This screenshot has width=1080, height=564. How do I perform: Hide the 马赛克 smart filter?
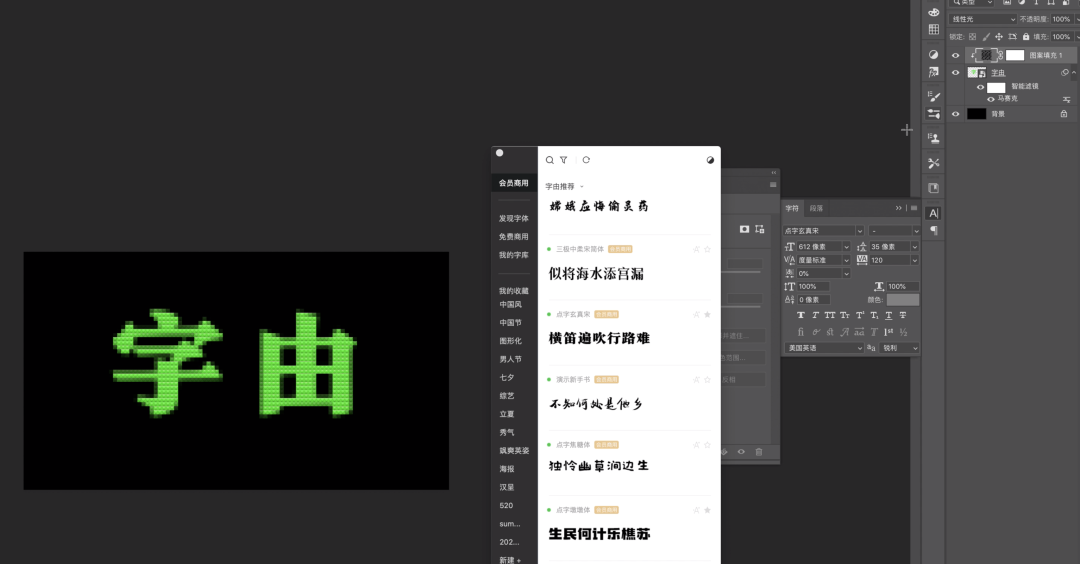[x=991, y=99]
